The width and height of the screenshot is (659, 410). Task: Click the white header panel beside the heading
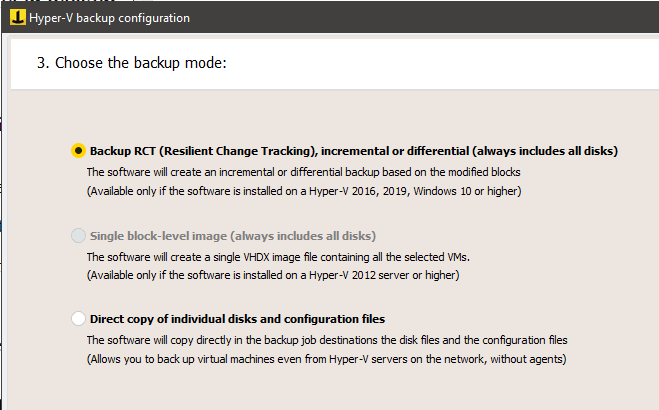tap(441, 63)
